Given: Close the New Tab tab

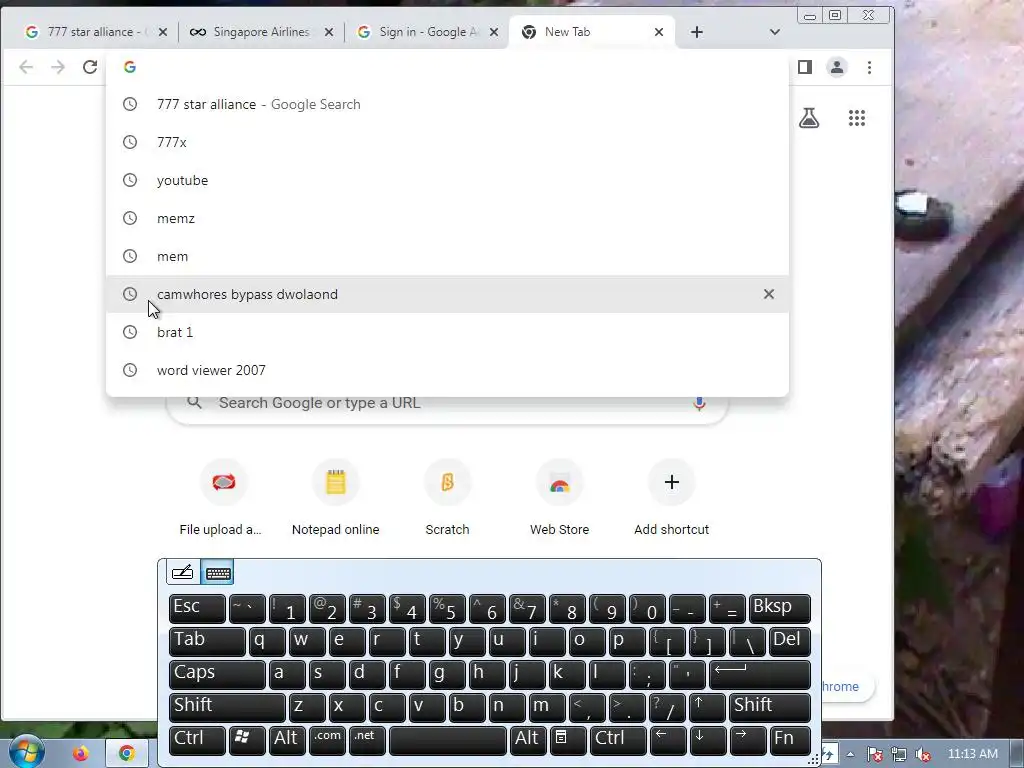Looking at the screenshot, I should tap(659, 32).
